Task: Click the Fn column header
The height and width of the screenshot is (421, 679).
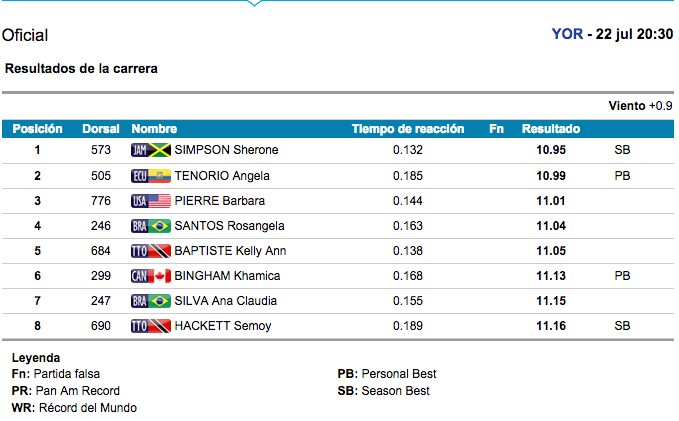Action: [496, 129]
